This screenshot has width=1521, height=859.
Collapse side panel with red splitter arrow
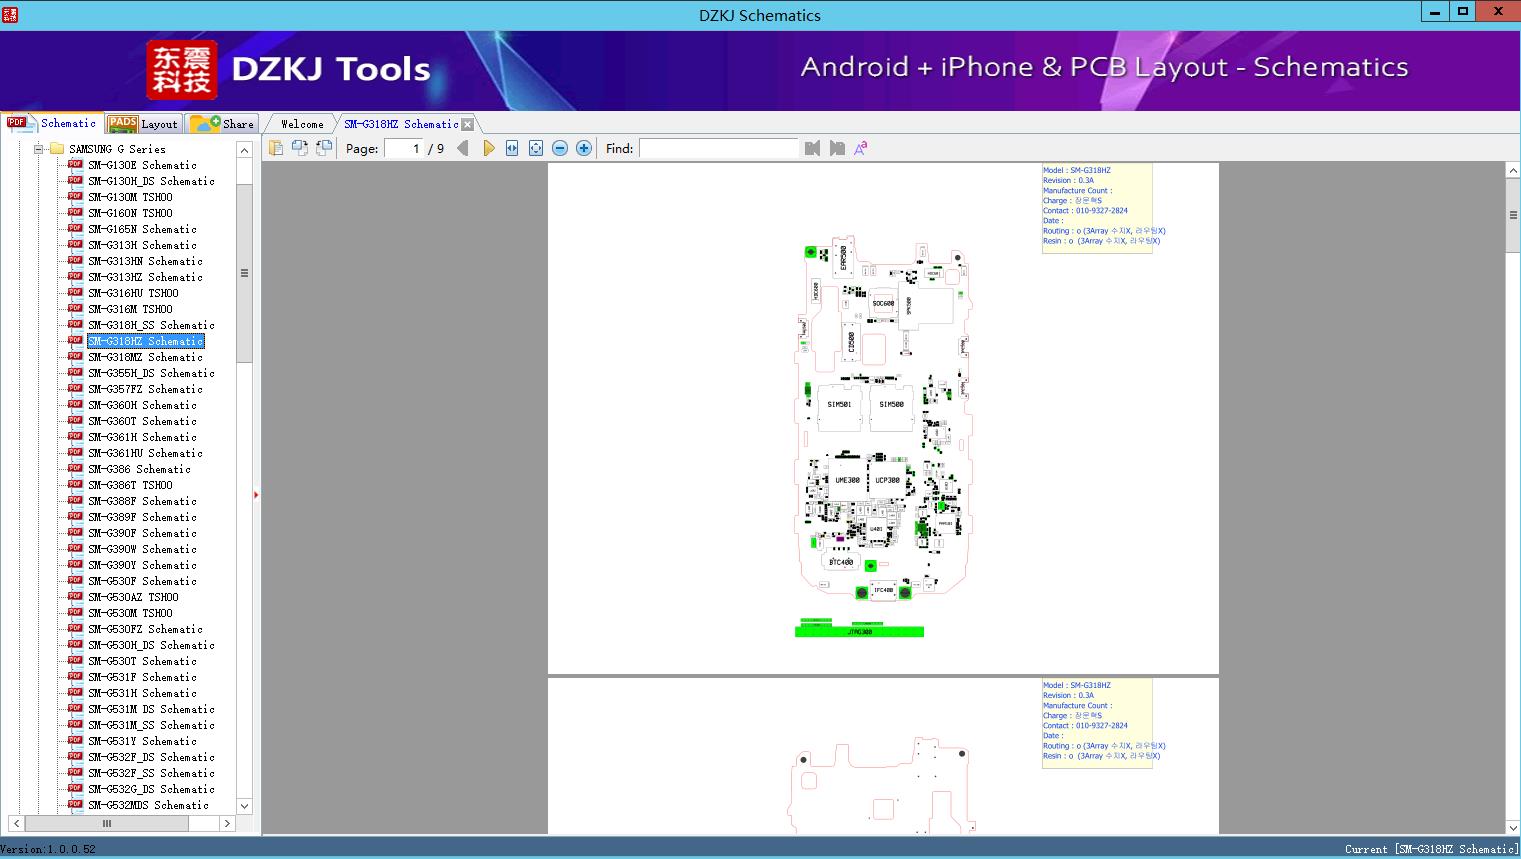256,494
